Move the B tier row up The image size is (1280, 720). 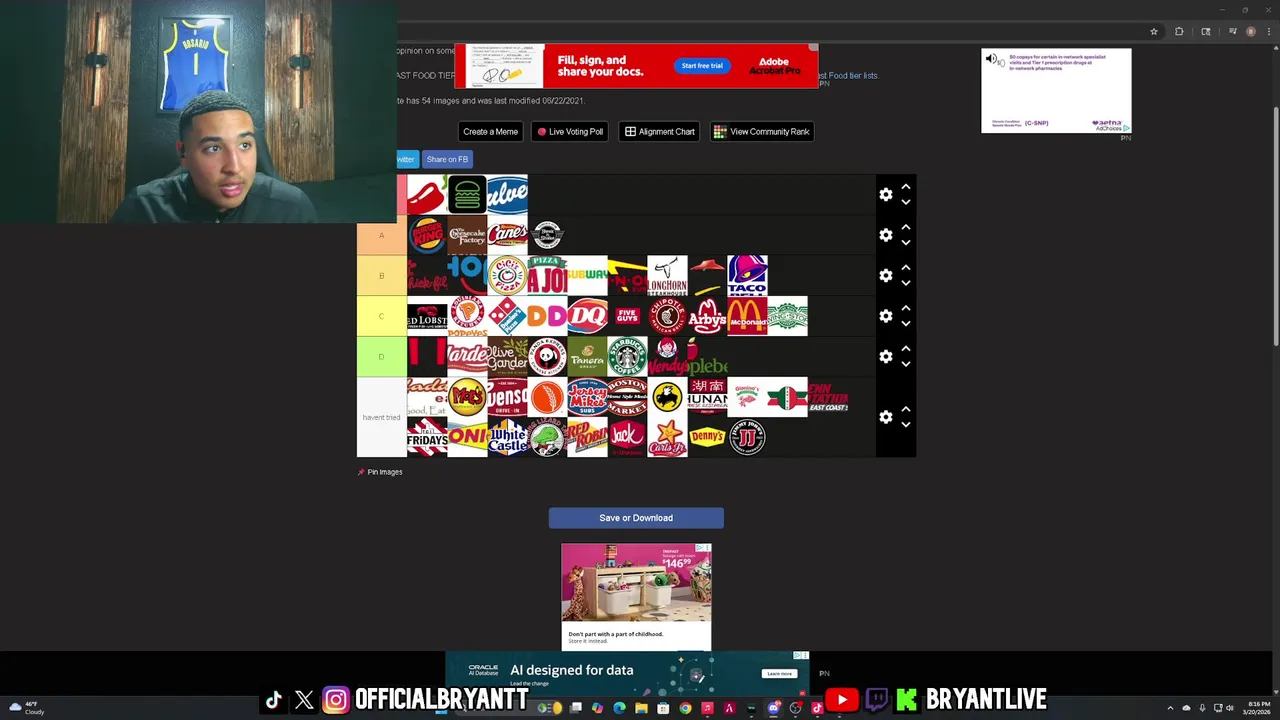click(x=906, y=268)
